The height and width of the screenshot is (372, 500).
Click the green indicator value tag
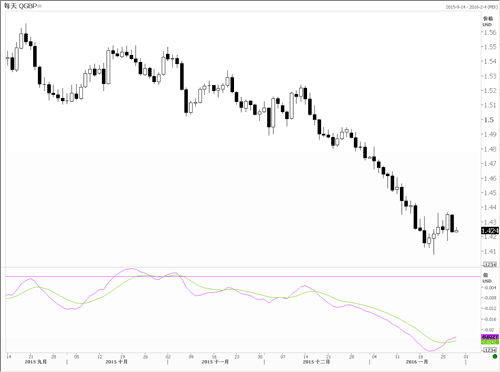pos(490,342)
